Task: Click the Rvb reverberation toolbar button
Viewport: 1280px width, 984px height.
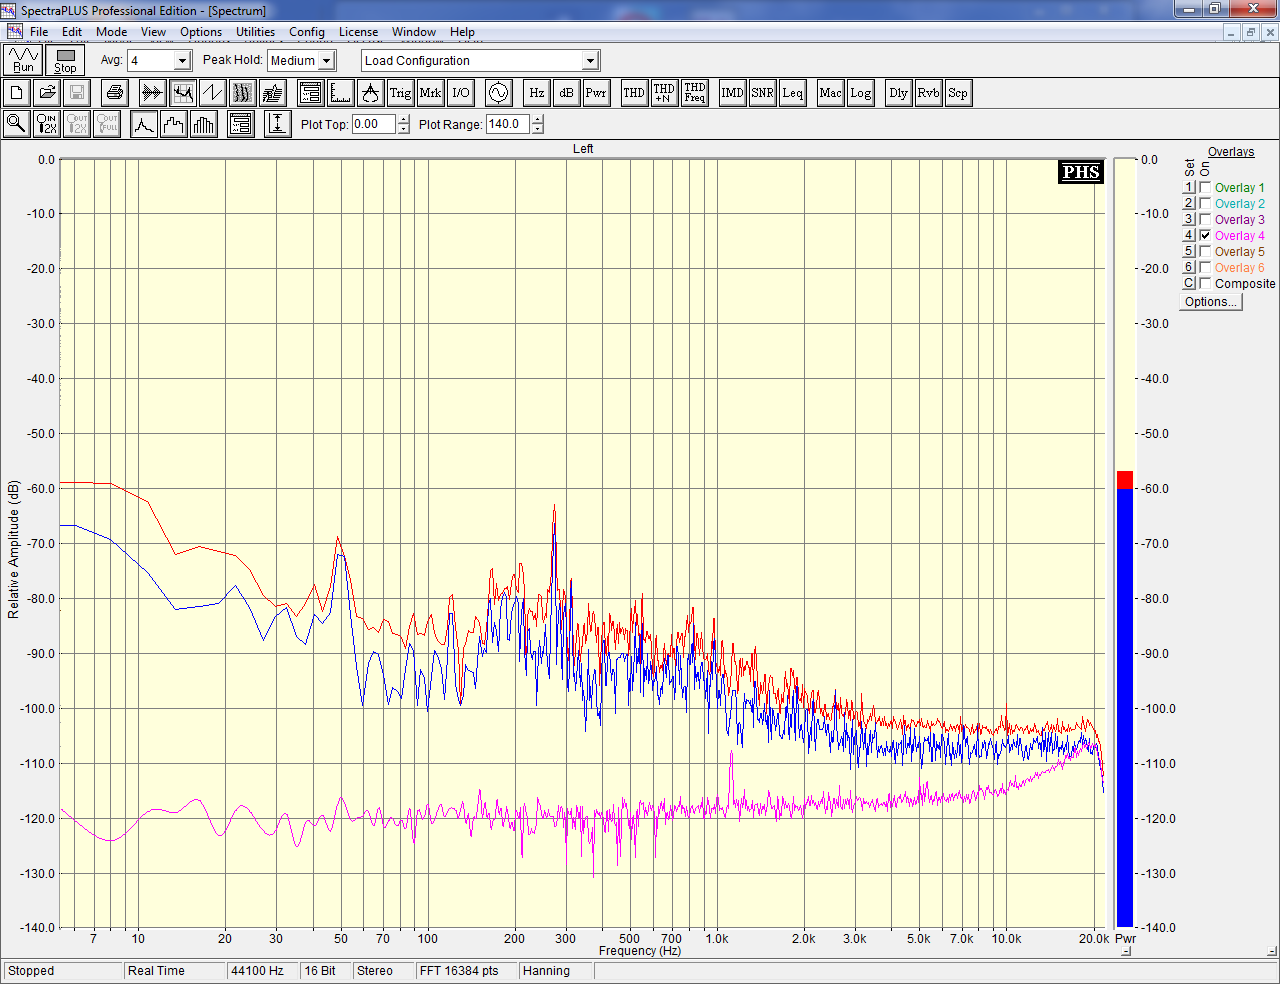Action: (x=928, y=93)
